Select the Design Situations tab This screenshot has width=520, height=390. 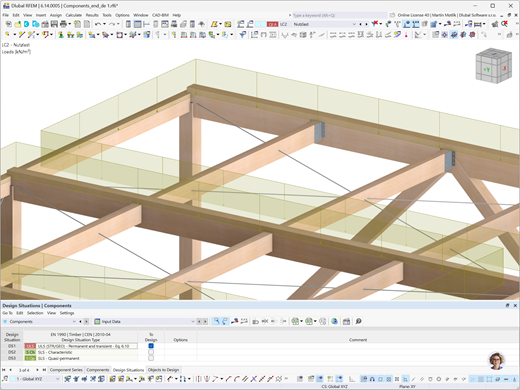[128, 370]
